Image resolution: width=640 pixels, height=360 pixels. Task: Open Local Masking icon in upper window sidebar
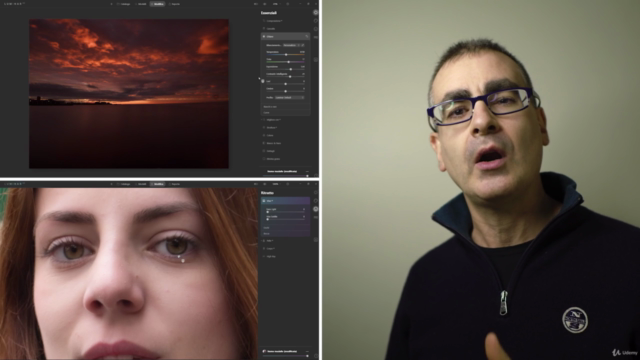[x=316, y=60]
